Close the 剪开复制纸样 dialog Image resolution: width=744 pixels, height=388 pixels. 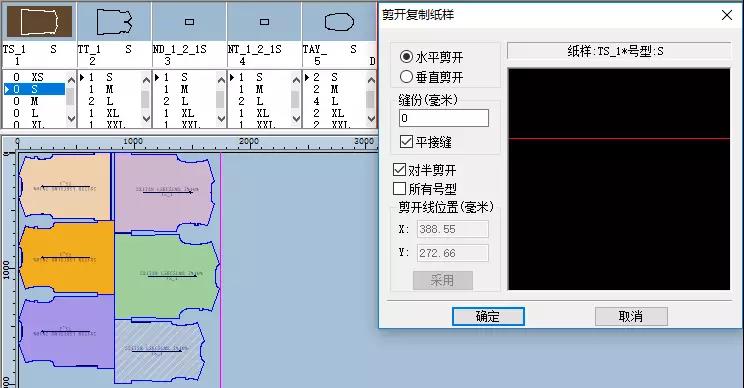point(727,15)
